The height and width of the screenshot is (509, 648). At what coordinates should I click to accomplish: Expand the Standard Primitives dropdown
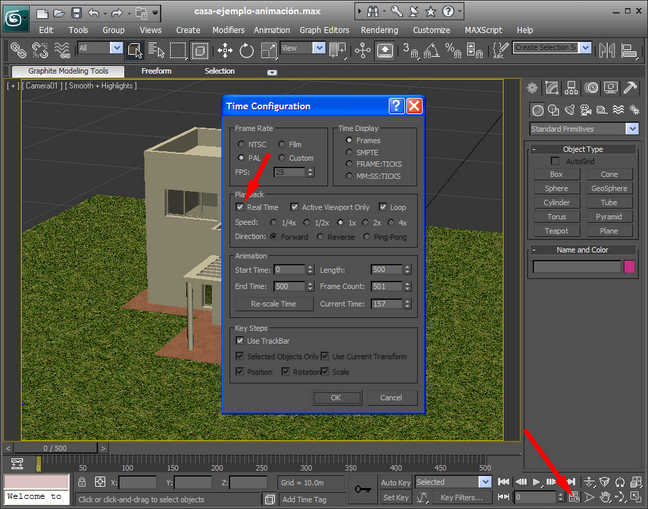click(x=632, y=129)
